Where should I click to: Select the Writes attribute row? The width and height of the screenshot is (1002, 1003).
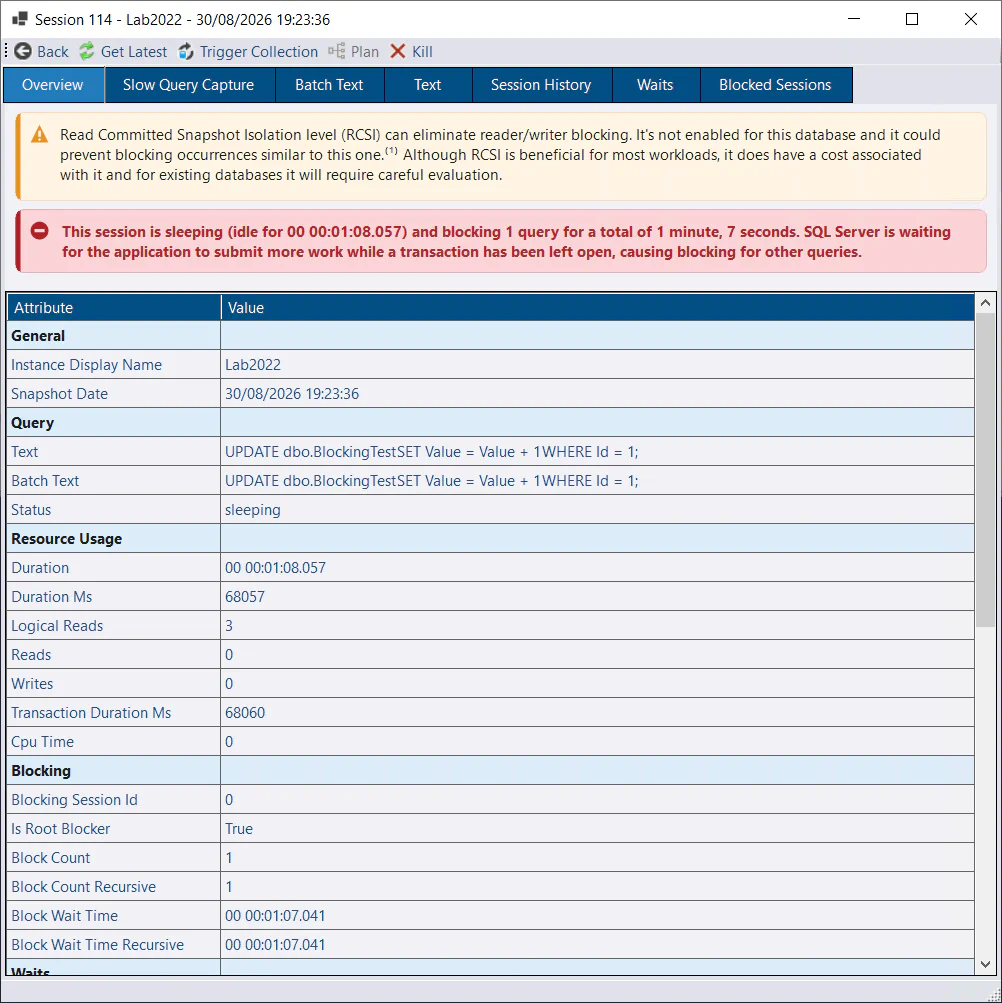click(491, 684)
